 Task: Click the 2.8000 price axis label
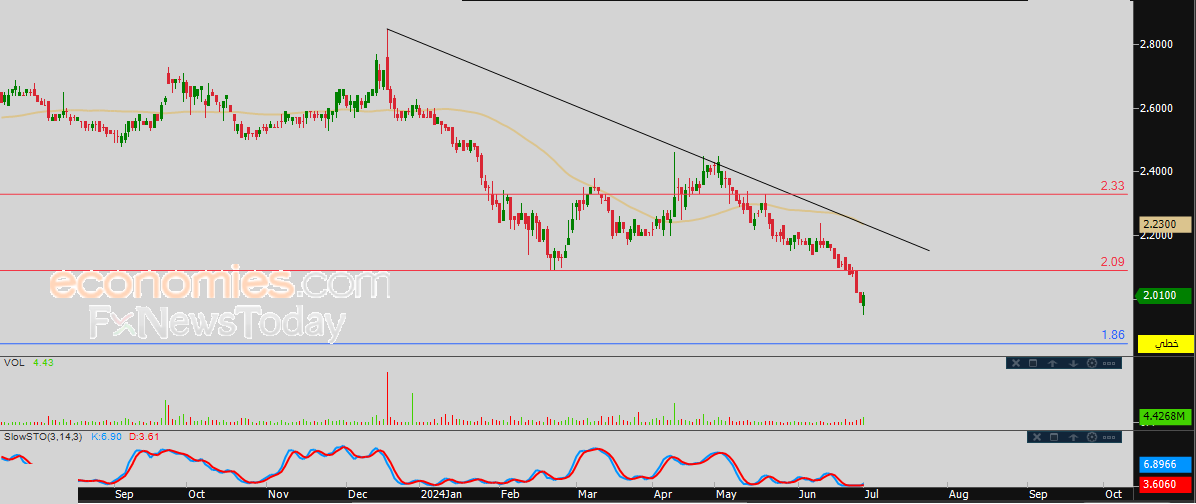tap(1156, 44)
